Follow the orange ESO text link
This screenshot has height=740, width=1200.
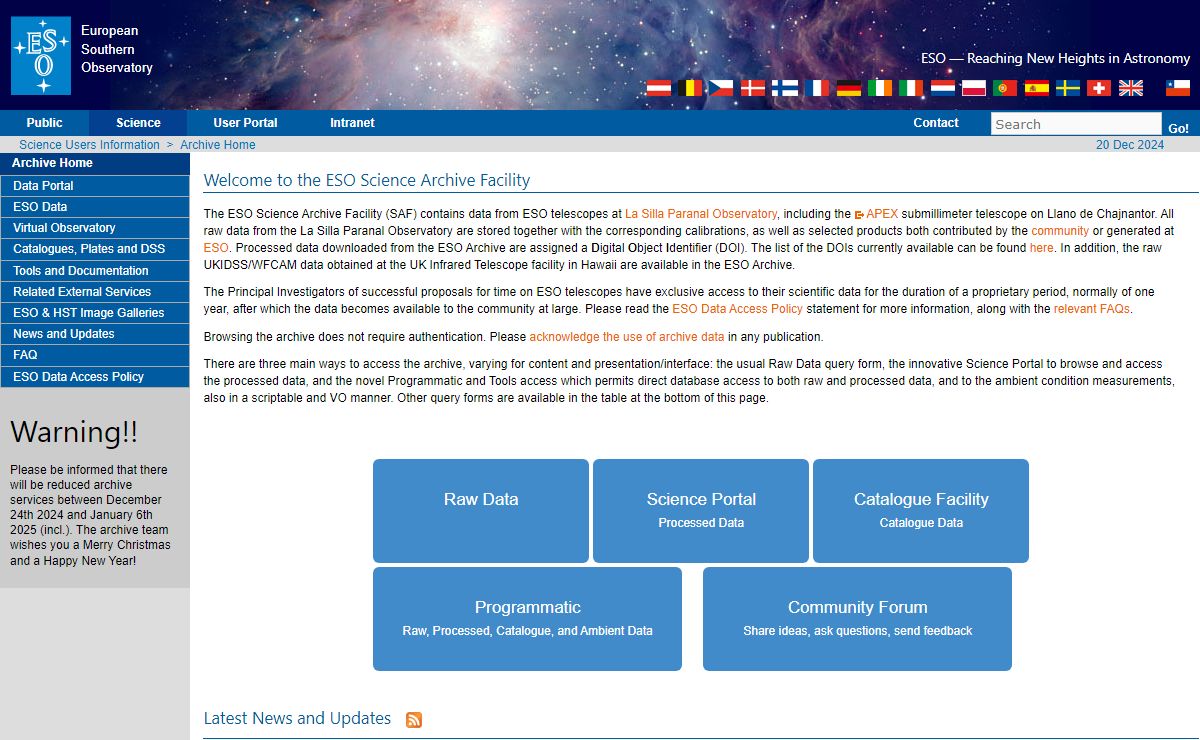216,247
